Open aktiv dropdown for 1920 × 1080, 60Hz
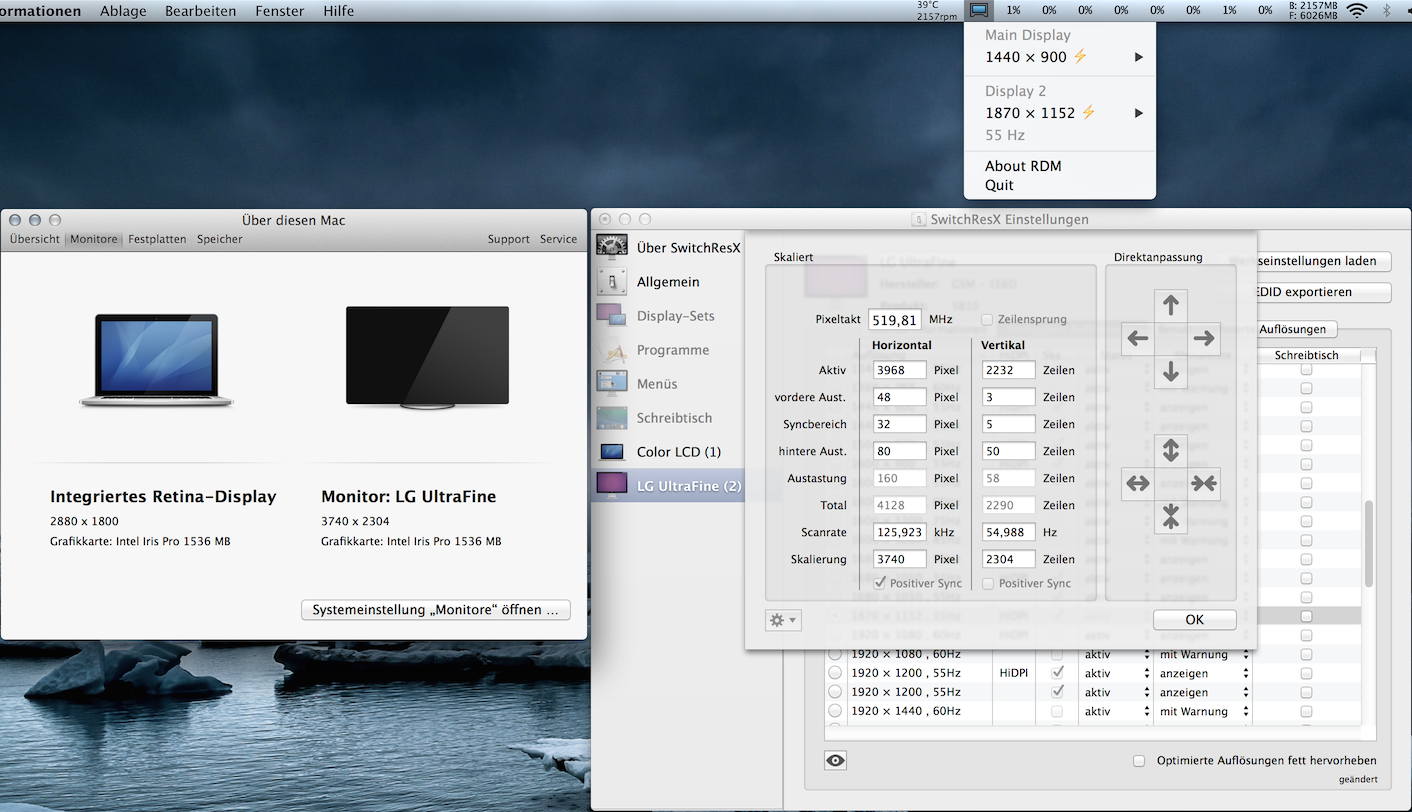Viewport: 1412px width, 812px height. [1116, 654]
